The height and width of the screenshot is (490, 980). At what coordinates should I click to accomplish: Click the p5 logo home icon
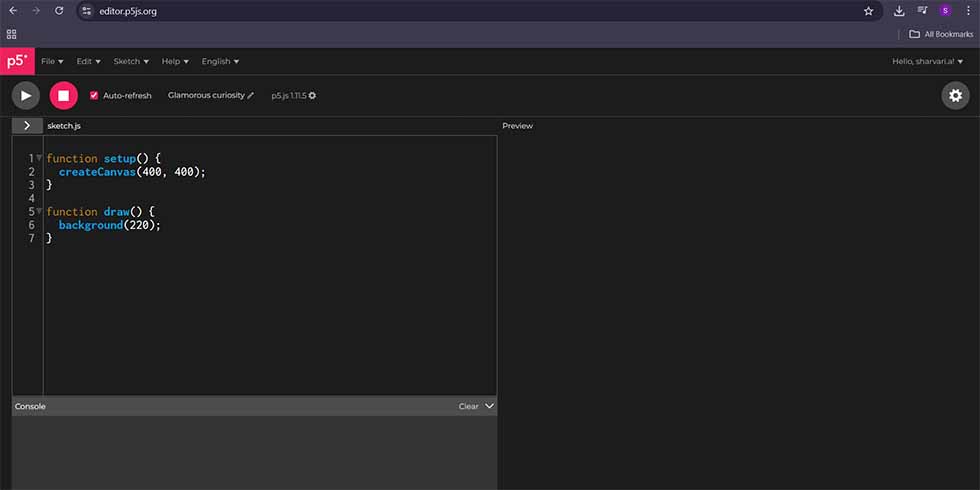[17, 61]
